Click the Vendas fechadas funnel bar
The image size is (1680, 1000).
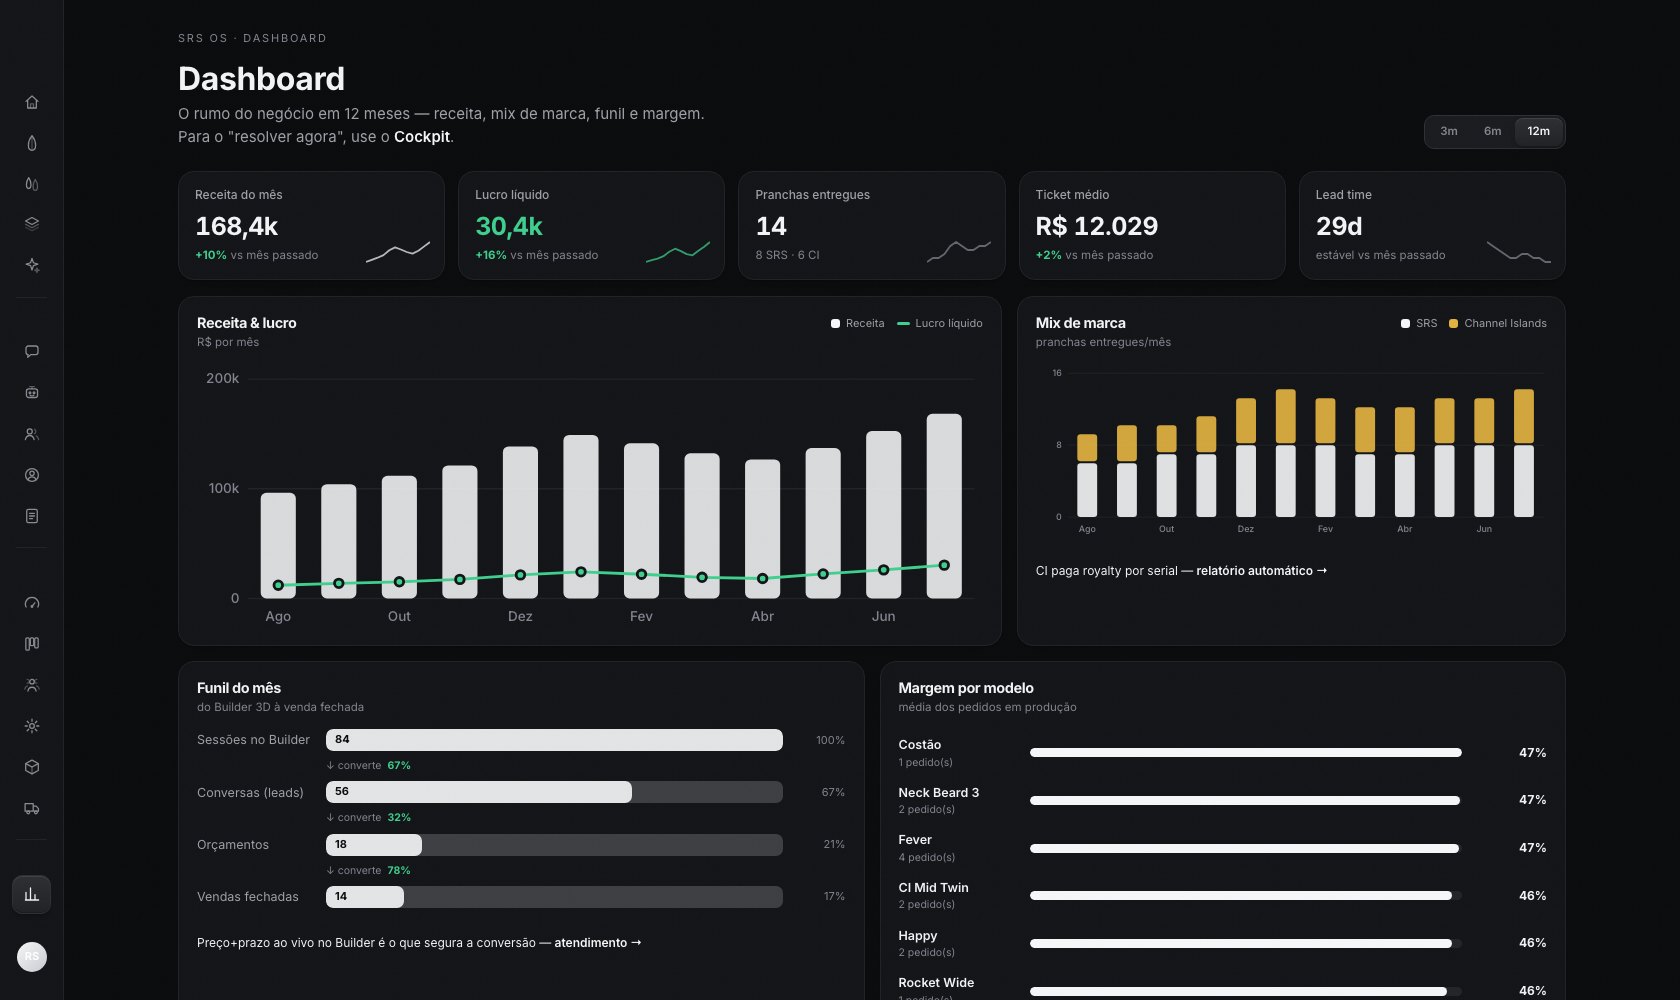click(x=554, y=897)
